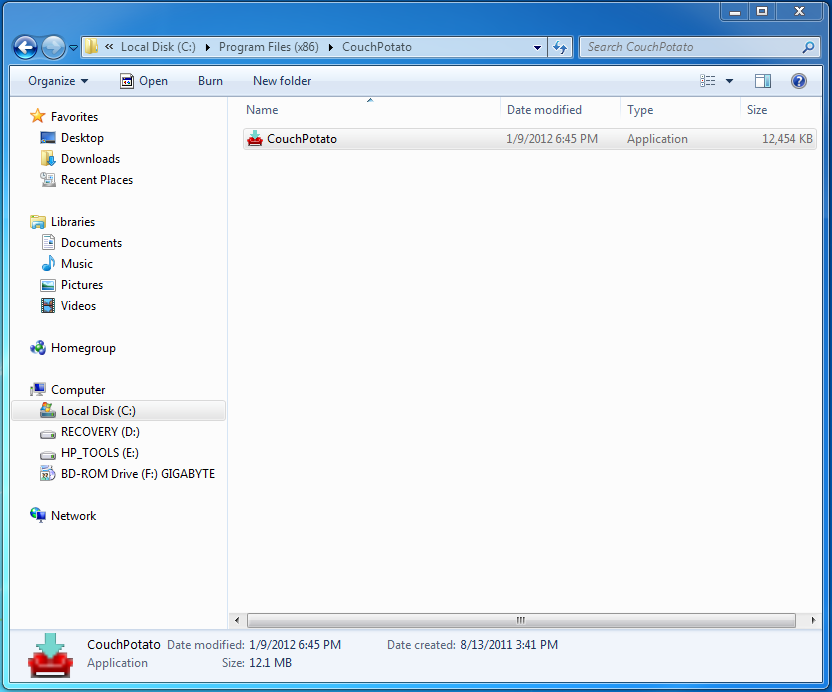This screenshot has height=692, width=832.
Task: Open RECOVERY (D:) drive
Action: pyautogui.click(x=100, y=432)
